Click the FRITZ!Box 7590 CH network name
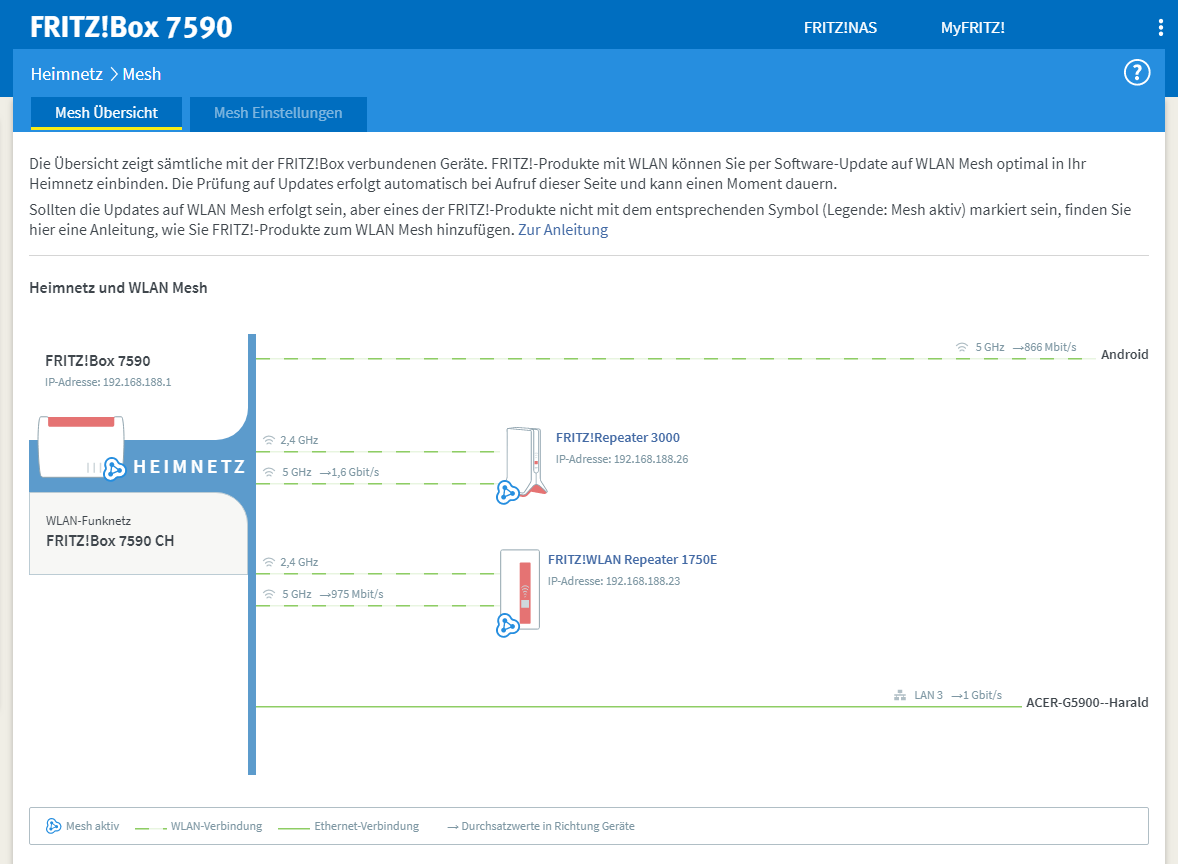 [x=110, y=541]
